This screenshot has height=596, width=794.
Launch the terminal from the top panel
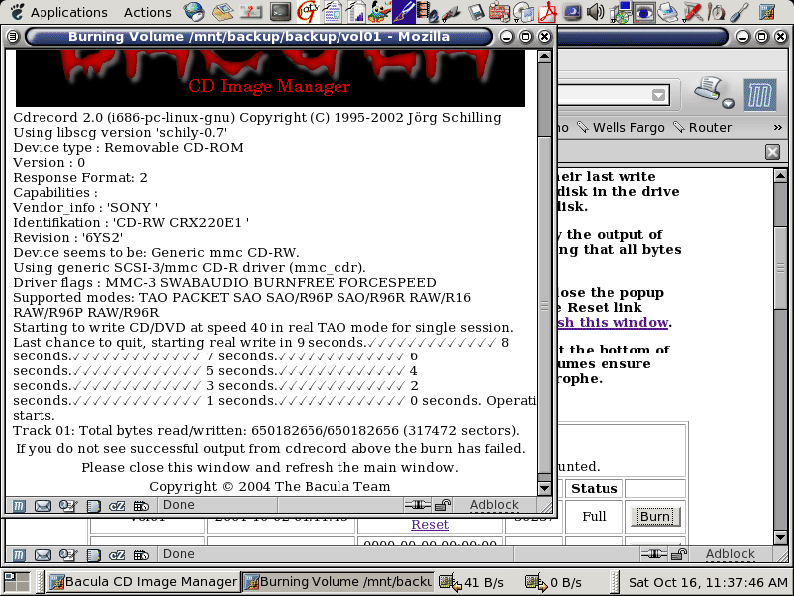tap(281, 12)
